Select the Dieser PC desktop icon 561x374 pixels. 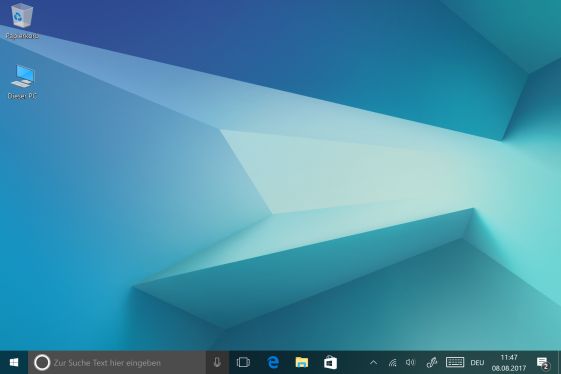click(x=23, y=82)
